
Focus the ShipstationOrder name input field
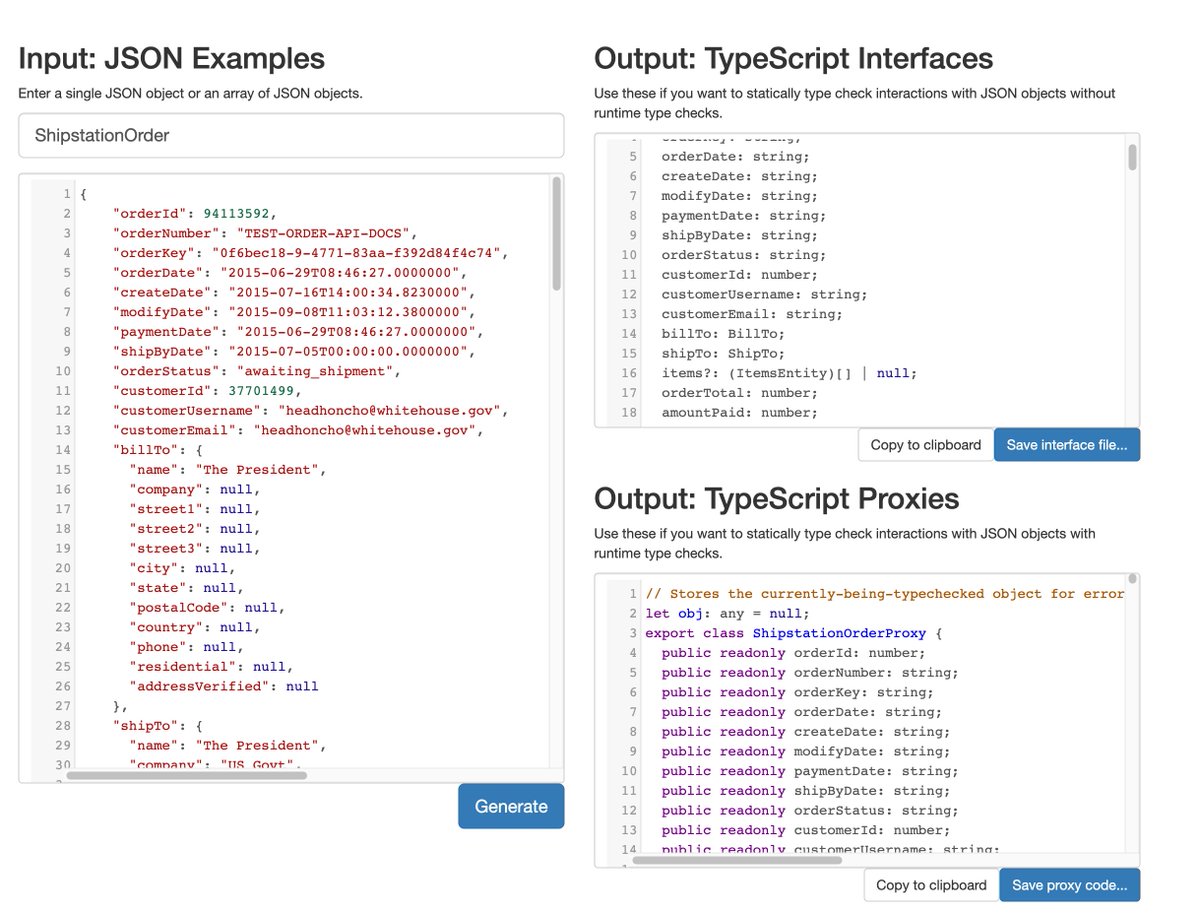pyautogui.click(x=291, y=135)
